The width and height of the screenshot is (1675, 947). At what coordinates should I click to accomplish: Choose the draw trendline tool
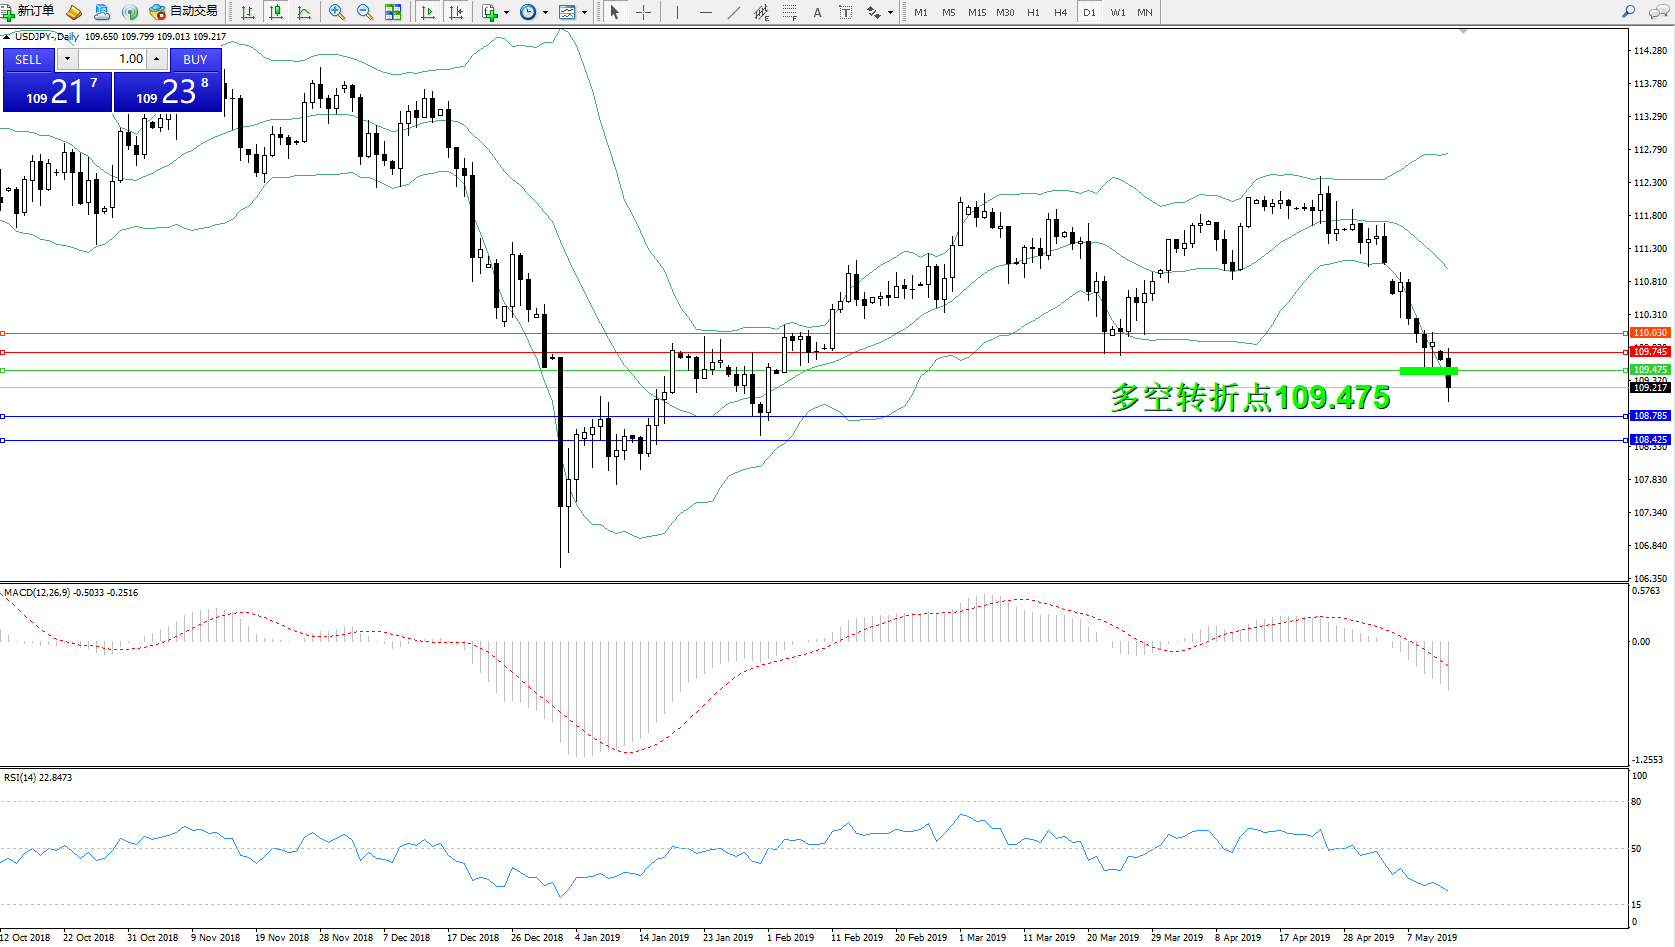coord(734,12)
